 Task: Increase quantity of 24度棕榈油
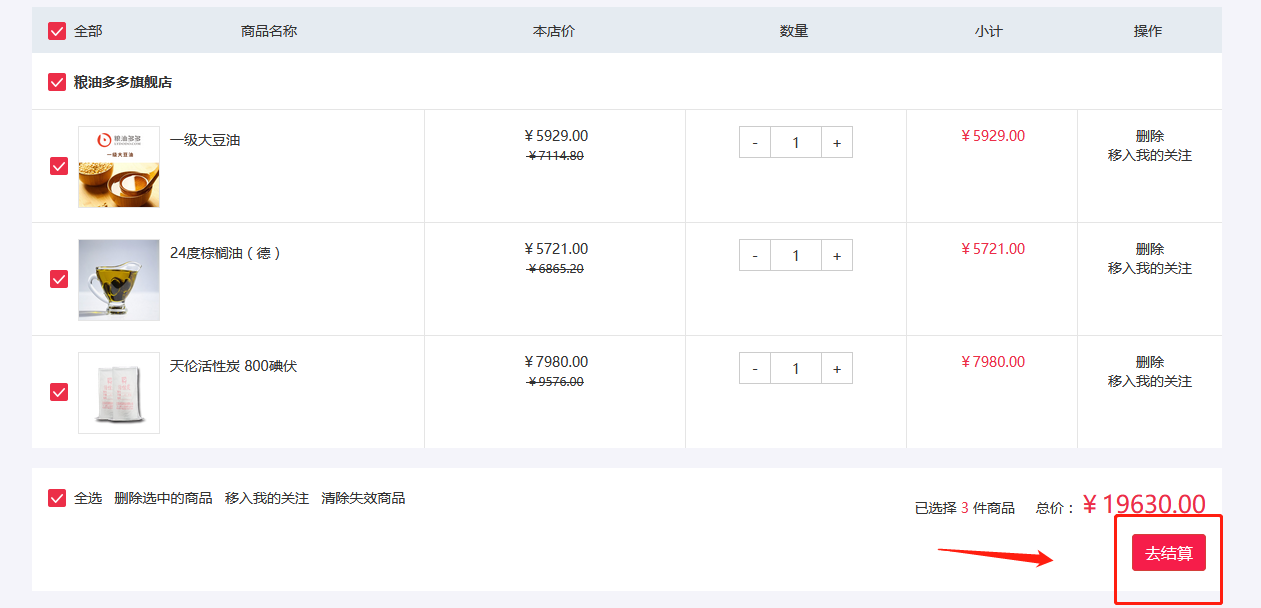[837, 256]
